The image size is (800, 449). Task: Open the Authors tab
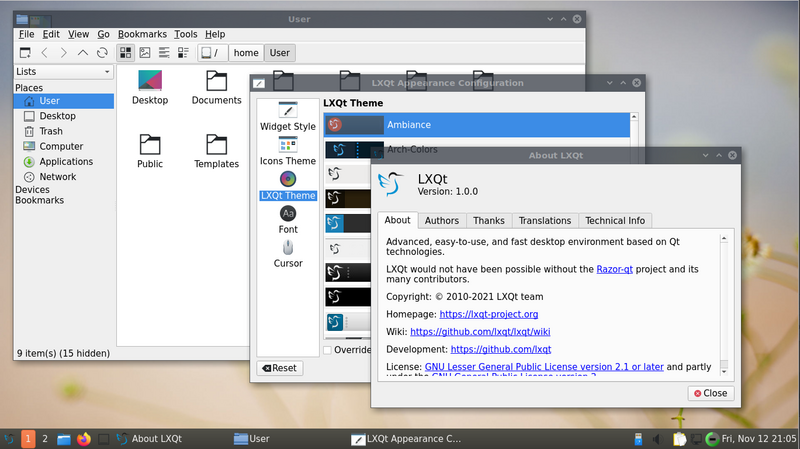pyautogui.click(x=441, y=220)
